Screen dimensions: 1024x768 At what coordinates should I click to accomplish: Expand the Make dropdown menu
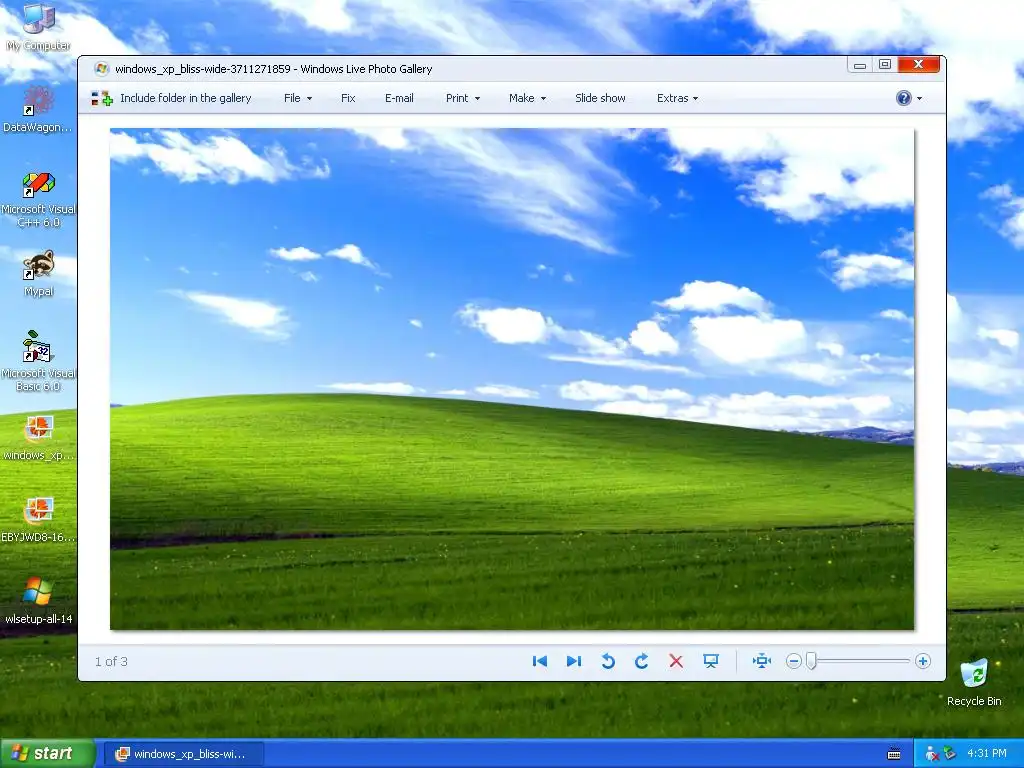click(527, 98)
